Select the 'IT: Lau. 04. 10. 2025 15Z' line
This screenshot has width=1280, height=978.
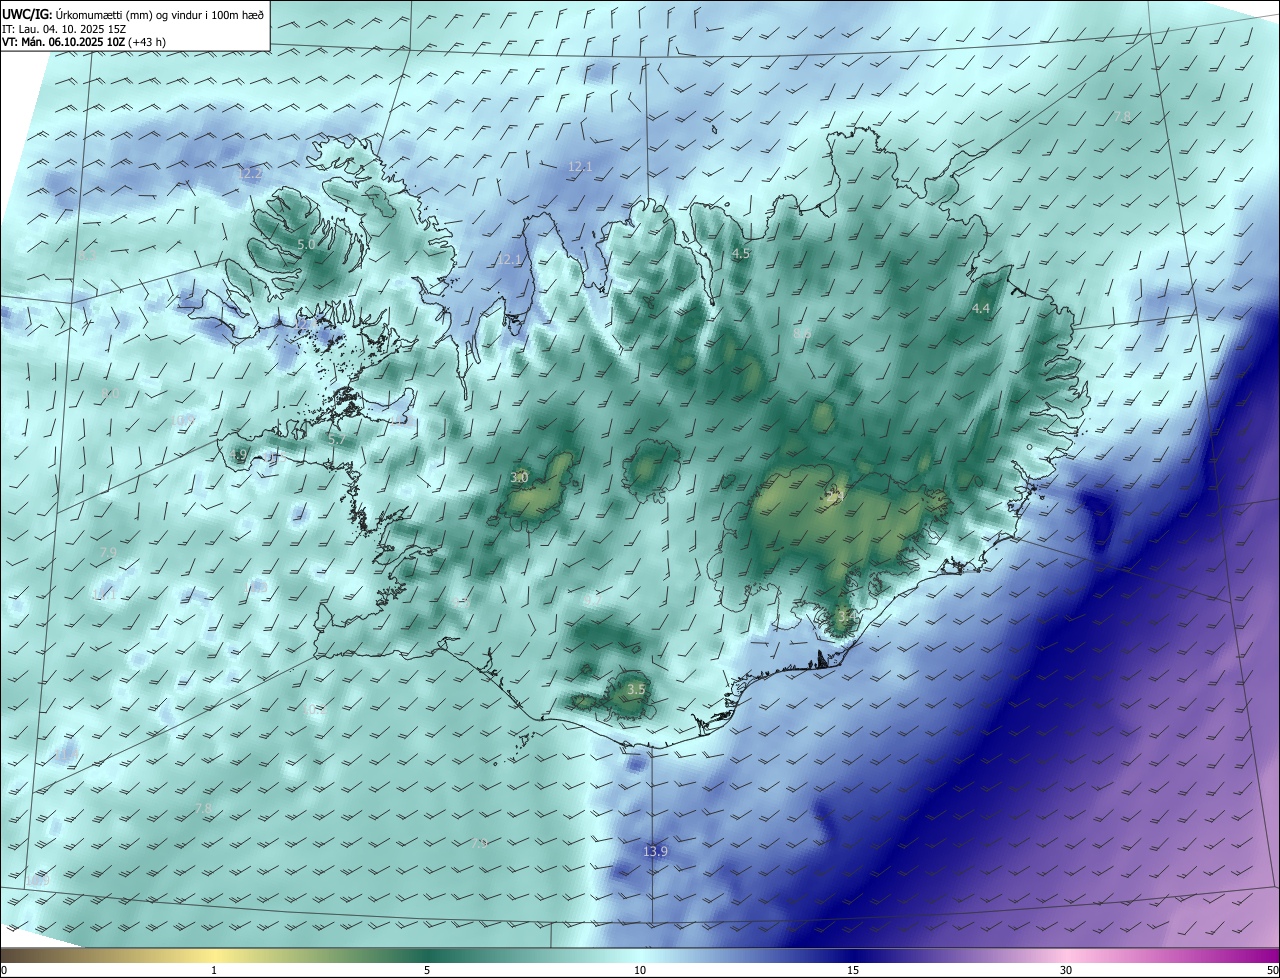tap(63, 29)
